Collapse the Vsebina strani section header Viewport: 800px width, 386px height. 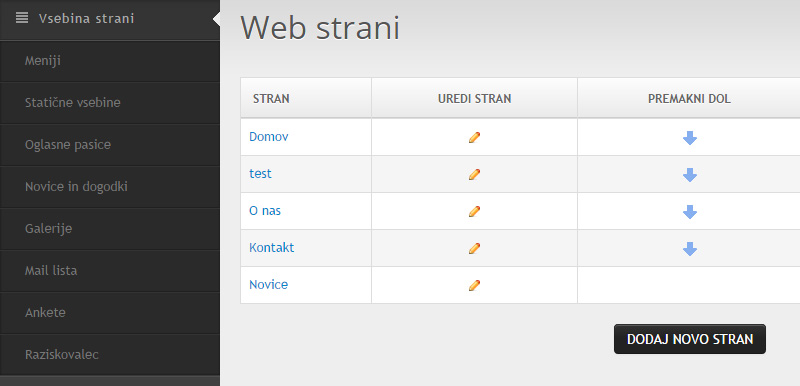pos(110,19)
